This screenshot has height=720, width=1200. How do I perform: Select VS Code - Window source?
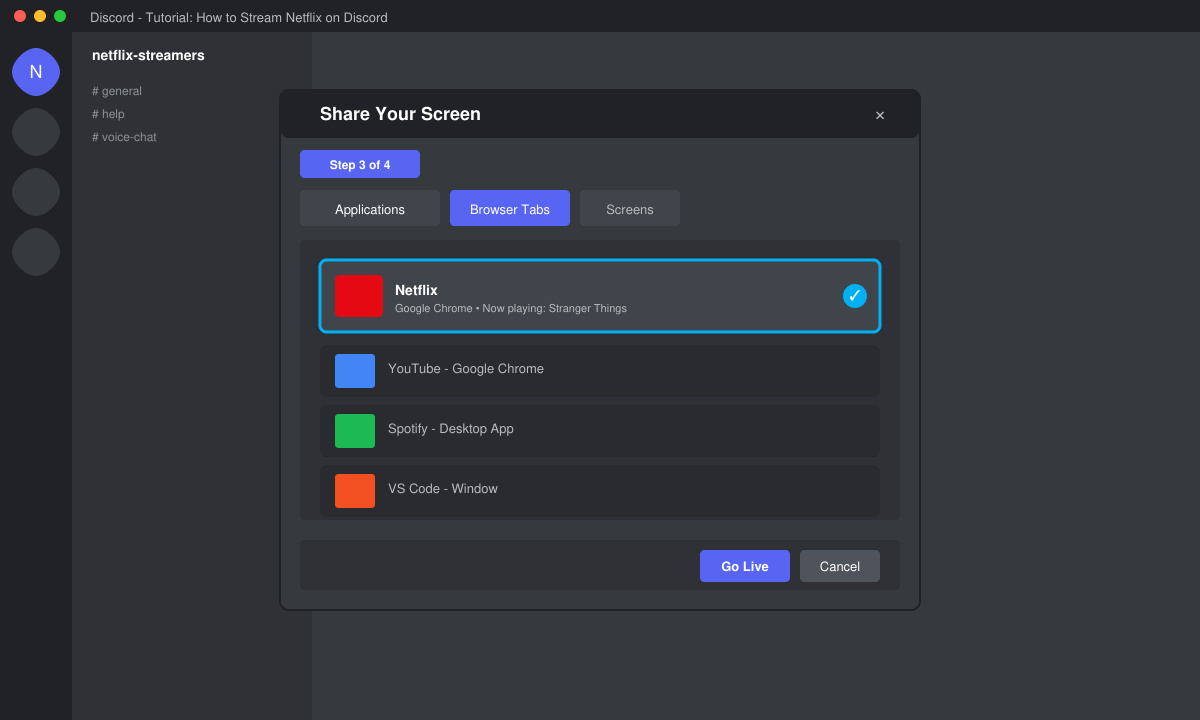[600, 491]
